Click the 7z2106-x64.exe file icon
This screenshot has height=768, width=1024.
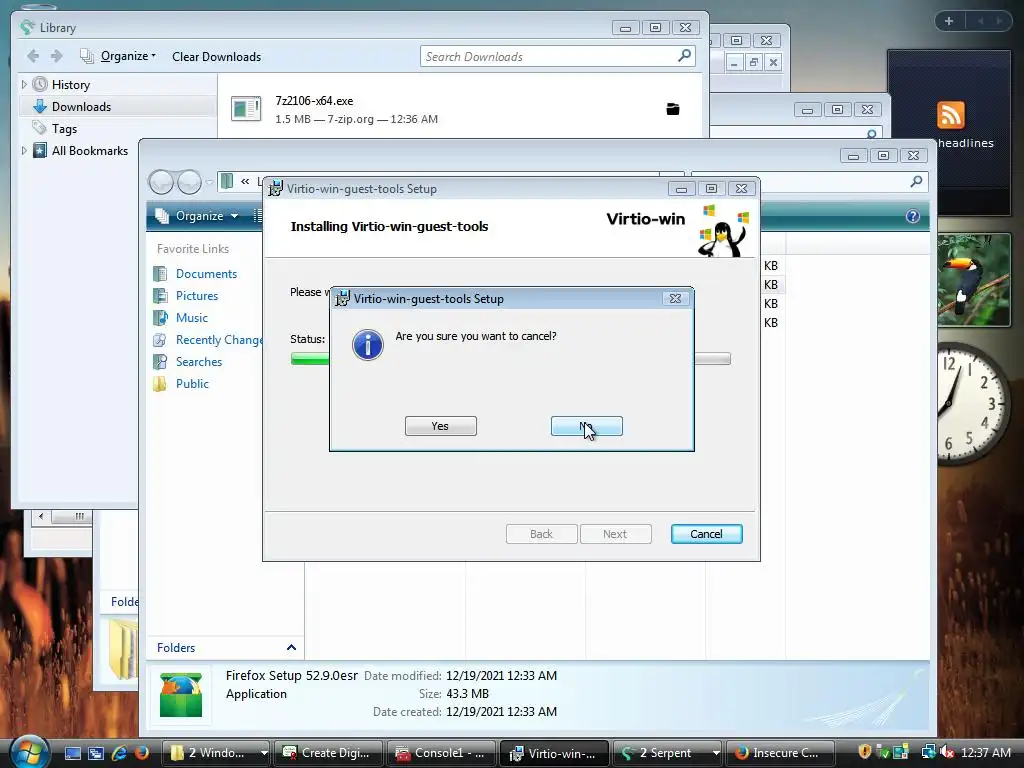(x=246, y=109)
